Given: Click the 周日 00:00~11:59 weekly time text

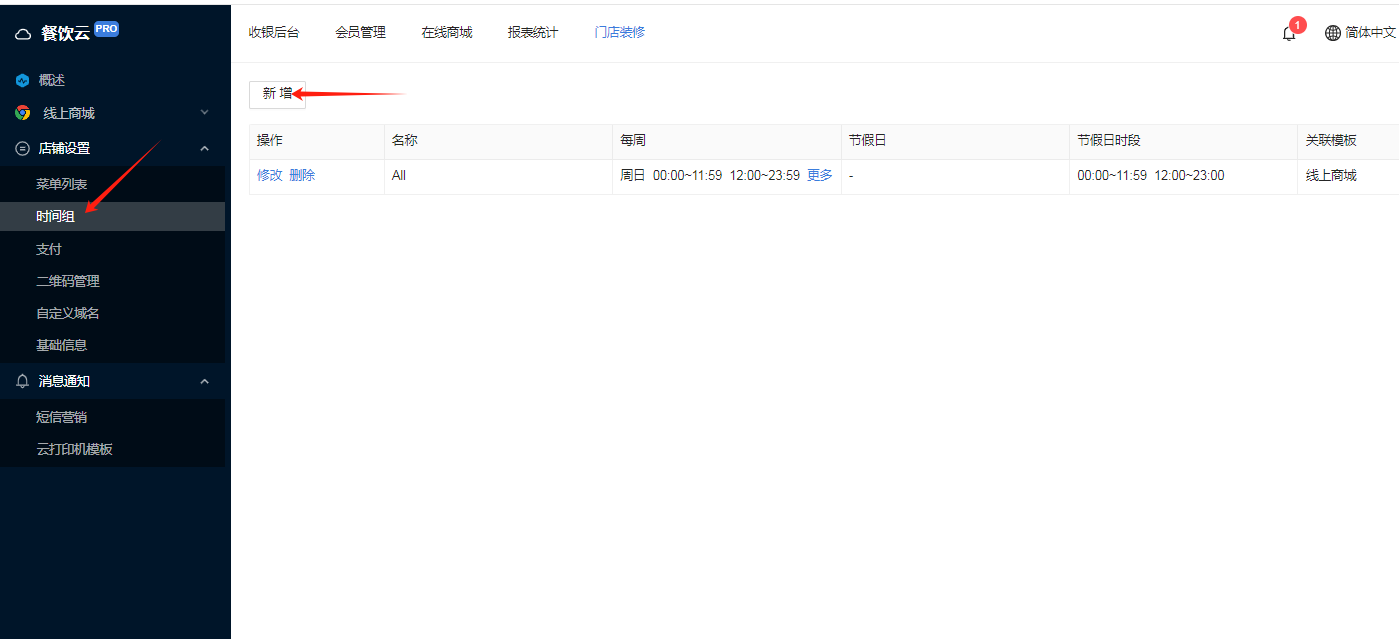Looking at the screenshot, I should tap(671, 175).
